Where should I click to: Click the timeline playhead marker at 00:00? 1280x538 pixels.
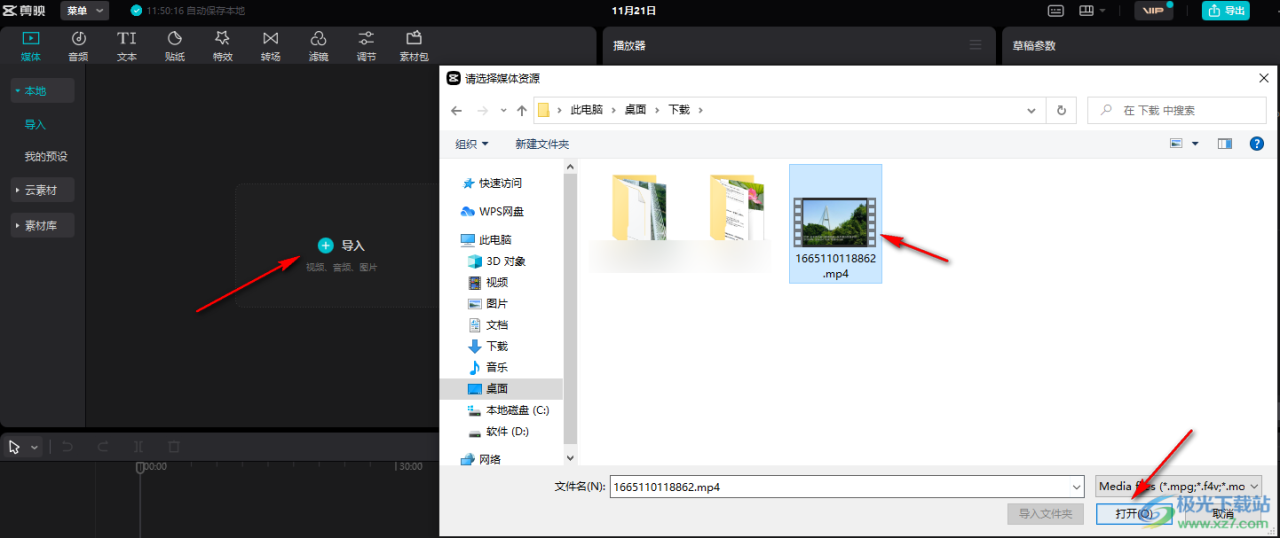pos(141,467)
